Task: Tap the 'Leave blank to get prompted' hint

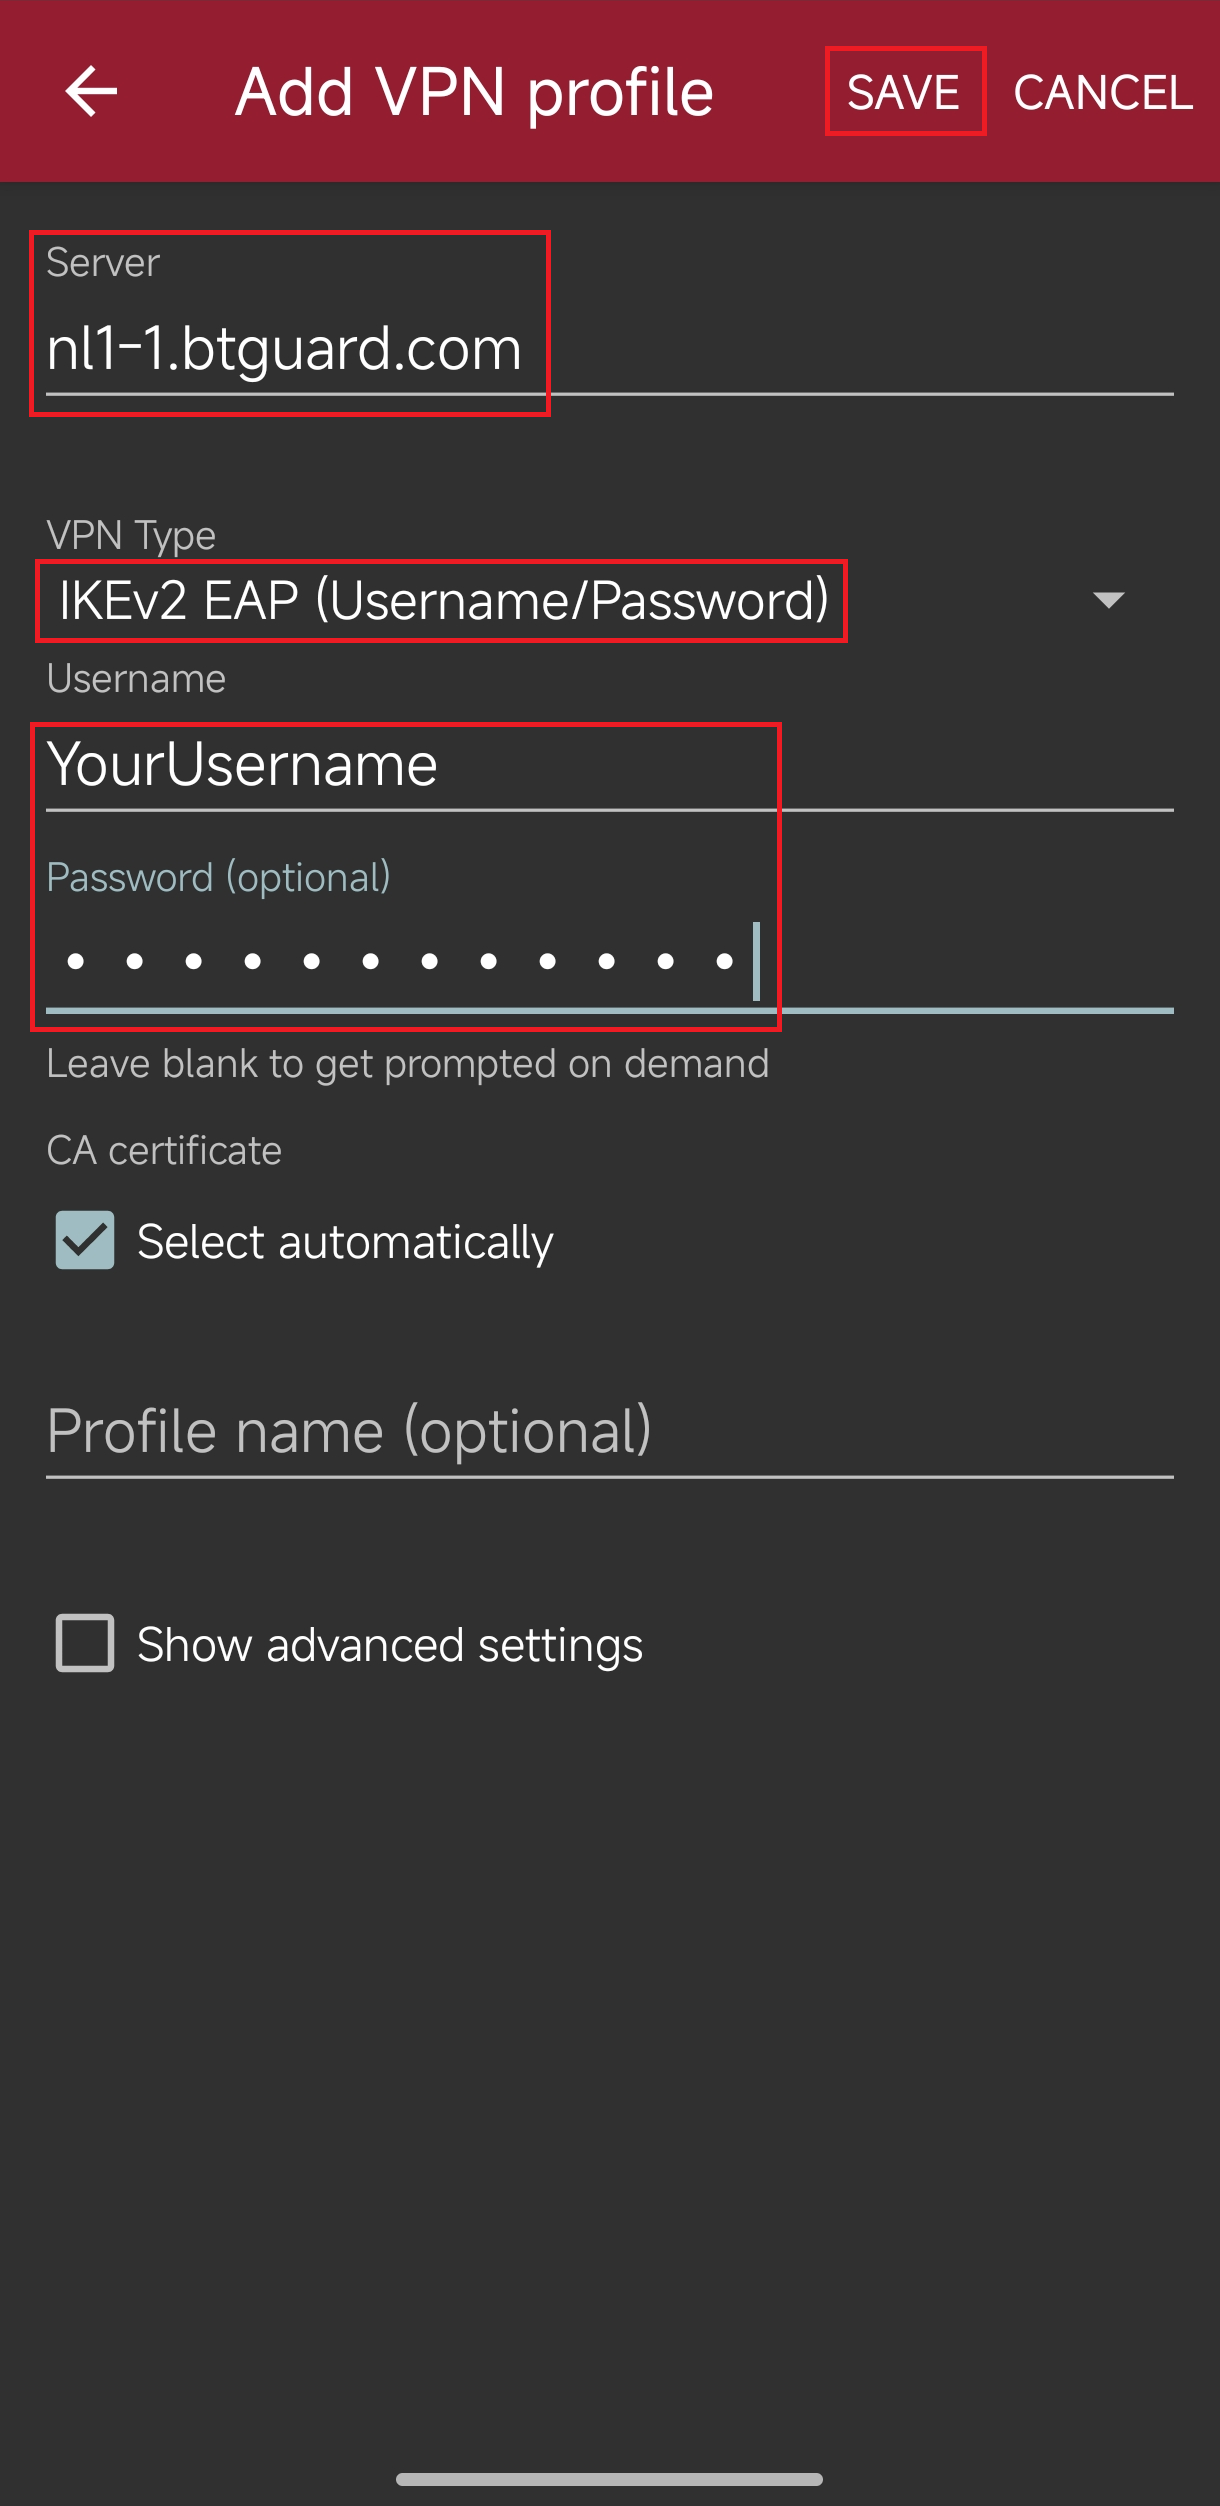Action: click(408, 1064)
